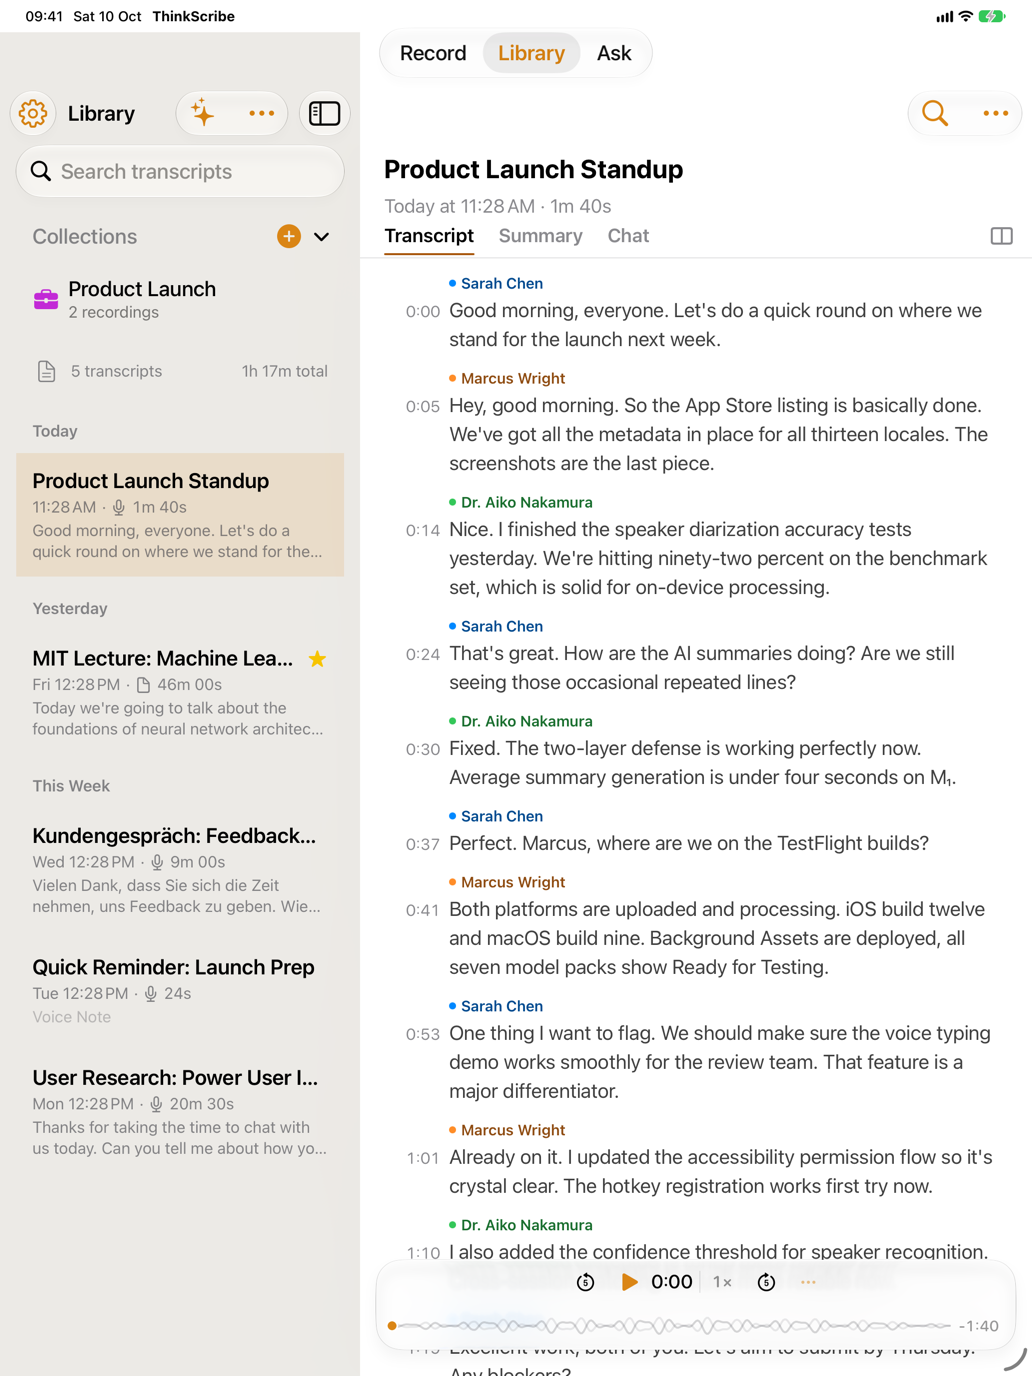The image size is (1032, 1376).
Task: Switch to the Library tab
Action: [531, 53]
